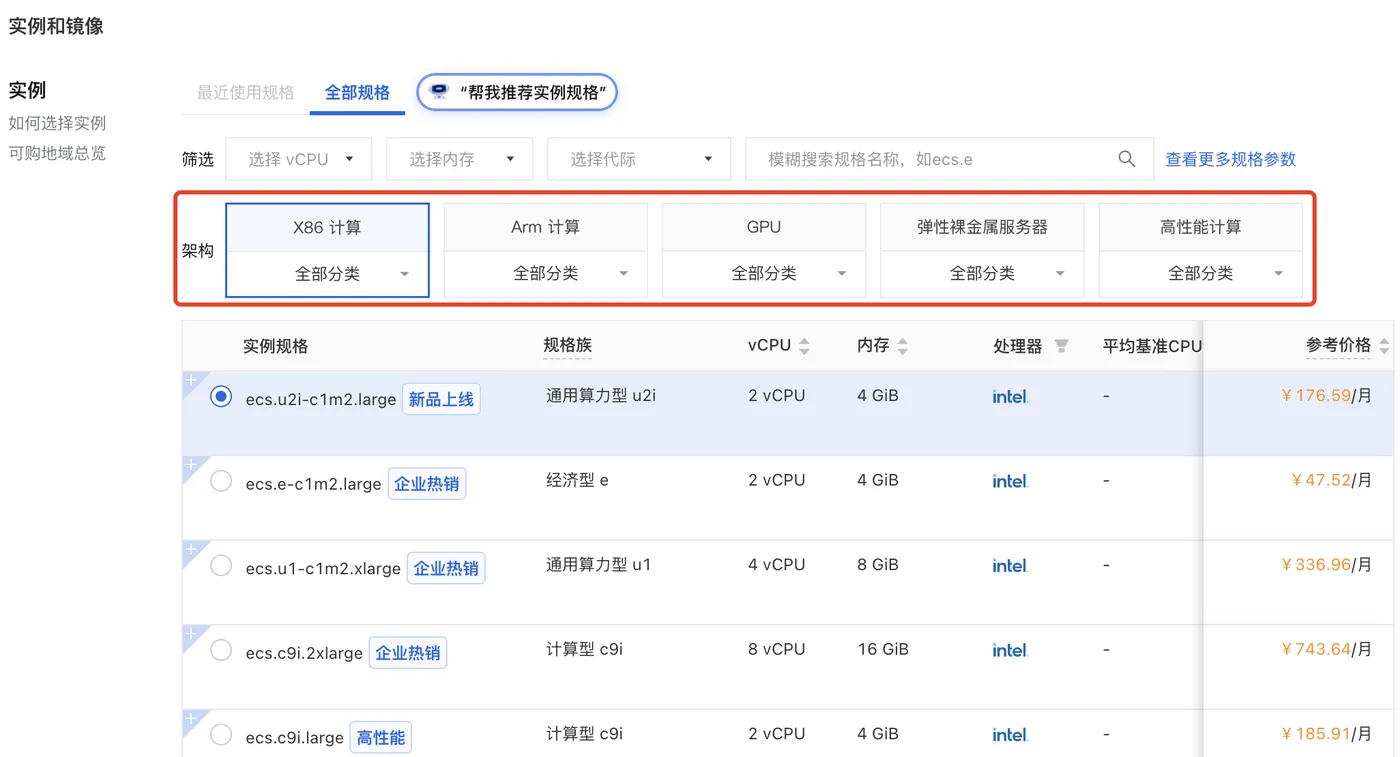Screen dimensions: 1400x757
Task: Switch to 全部规格 tab
Action: click(357, 93)
